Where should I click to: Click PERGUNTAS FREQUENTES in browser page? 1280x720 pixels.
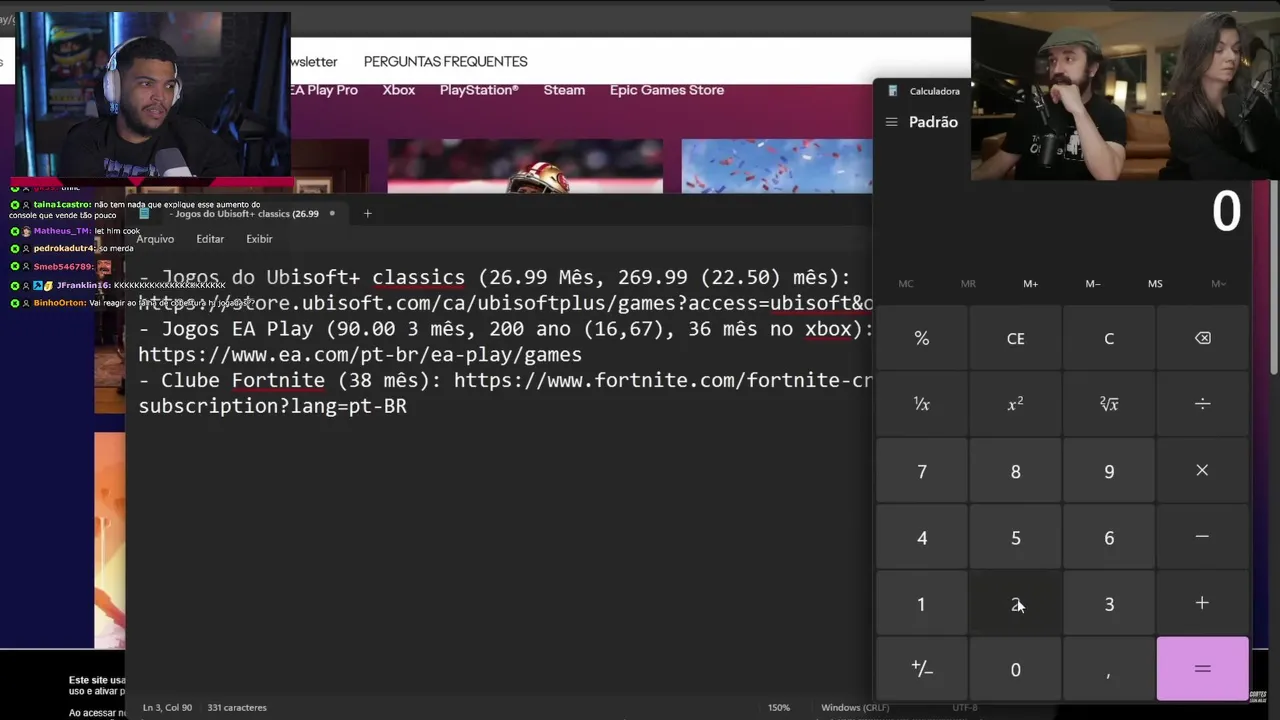tap(445, 61)
